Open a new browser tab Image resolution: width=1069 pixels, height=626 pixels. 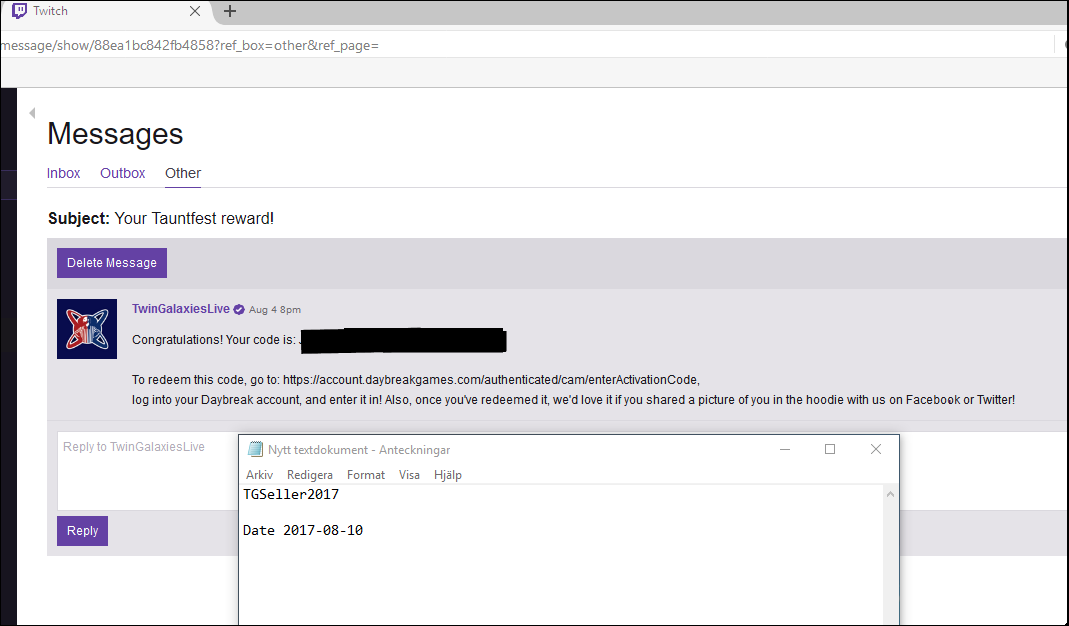[230, 11]
